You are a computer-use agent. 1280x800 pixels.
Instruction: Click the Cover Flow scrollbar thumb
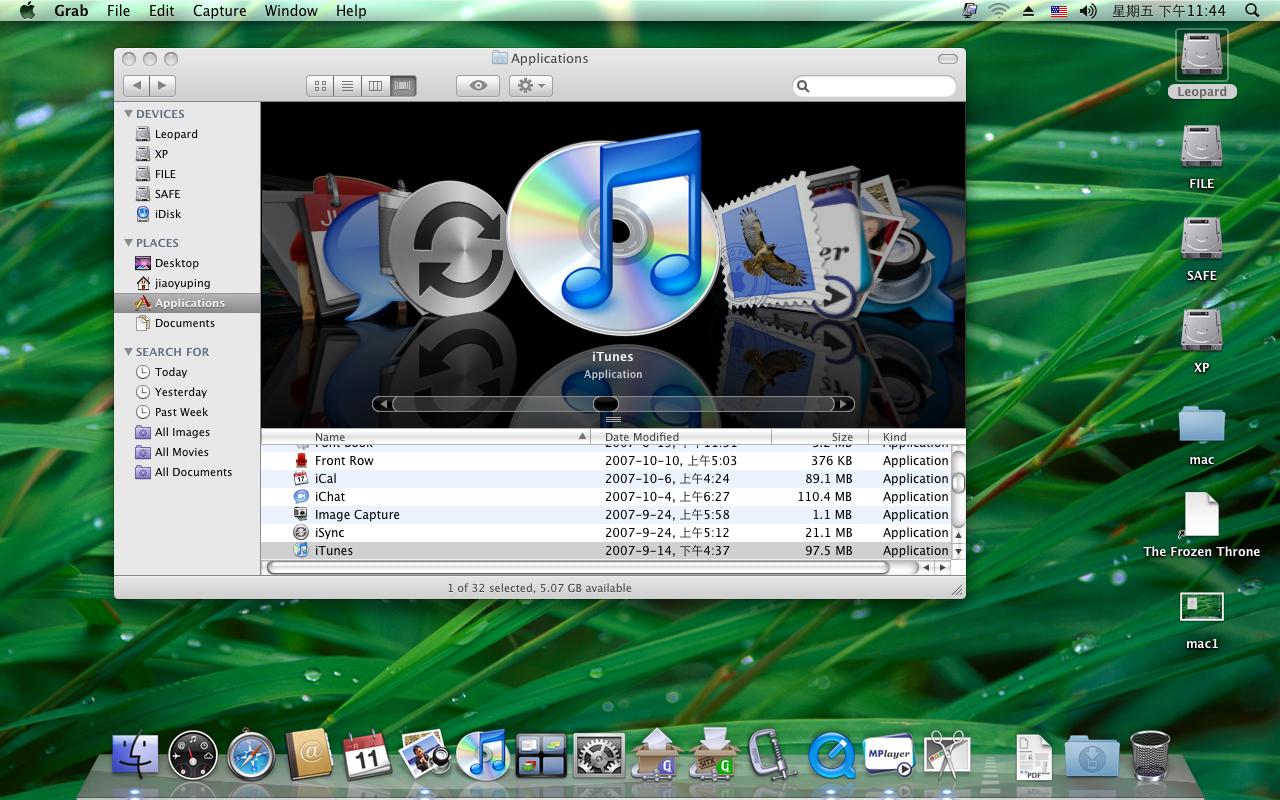606,404
